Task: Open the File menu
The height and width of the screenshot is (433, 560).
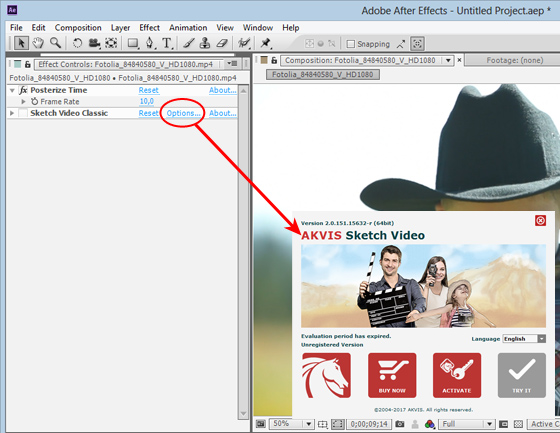Action: click(x=16, y=28)
